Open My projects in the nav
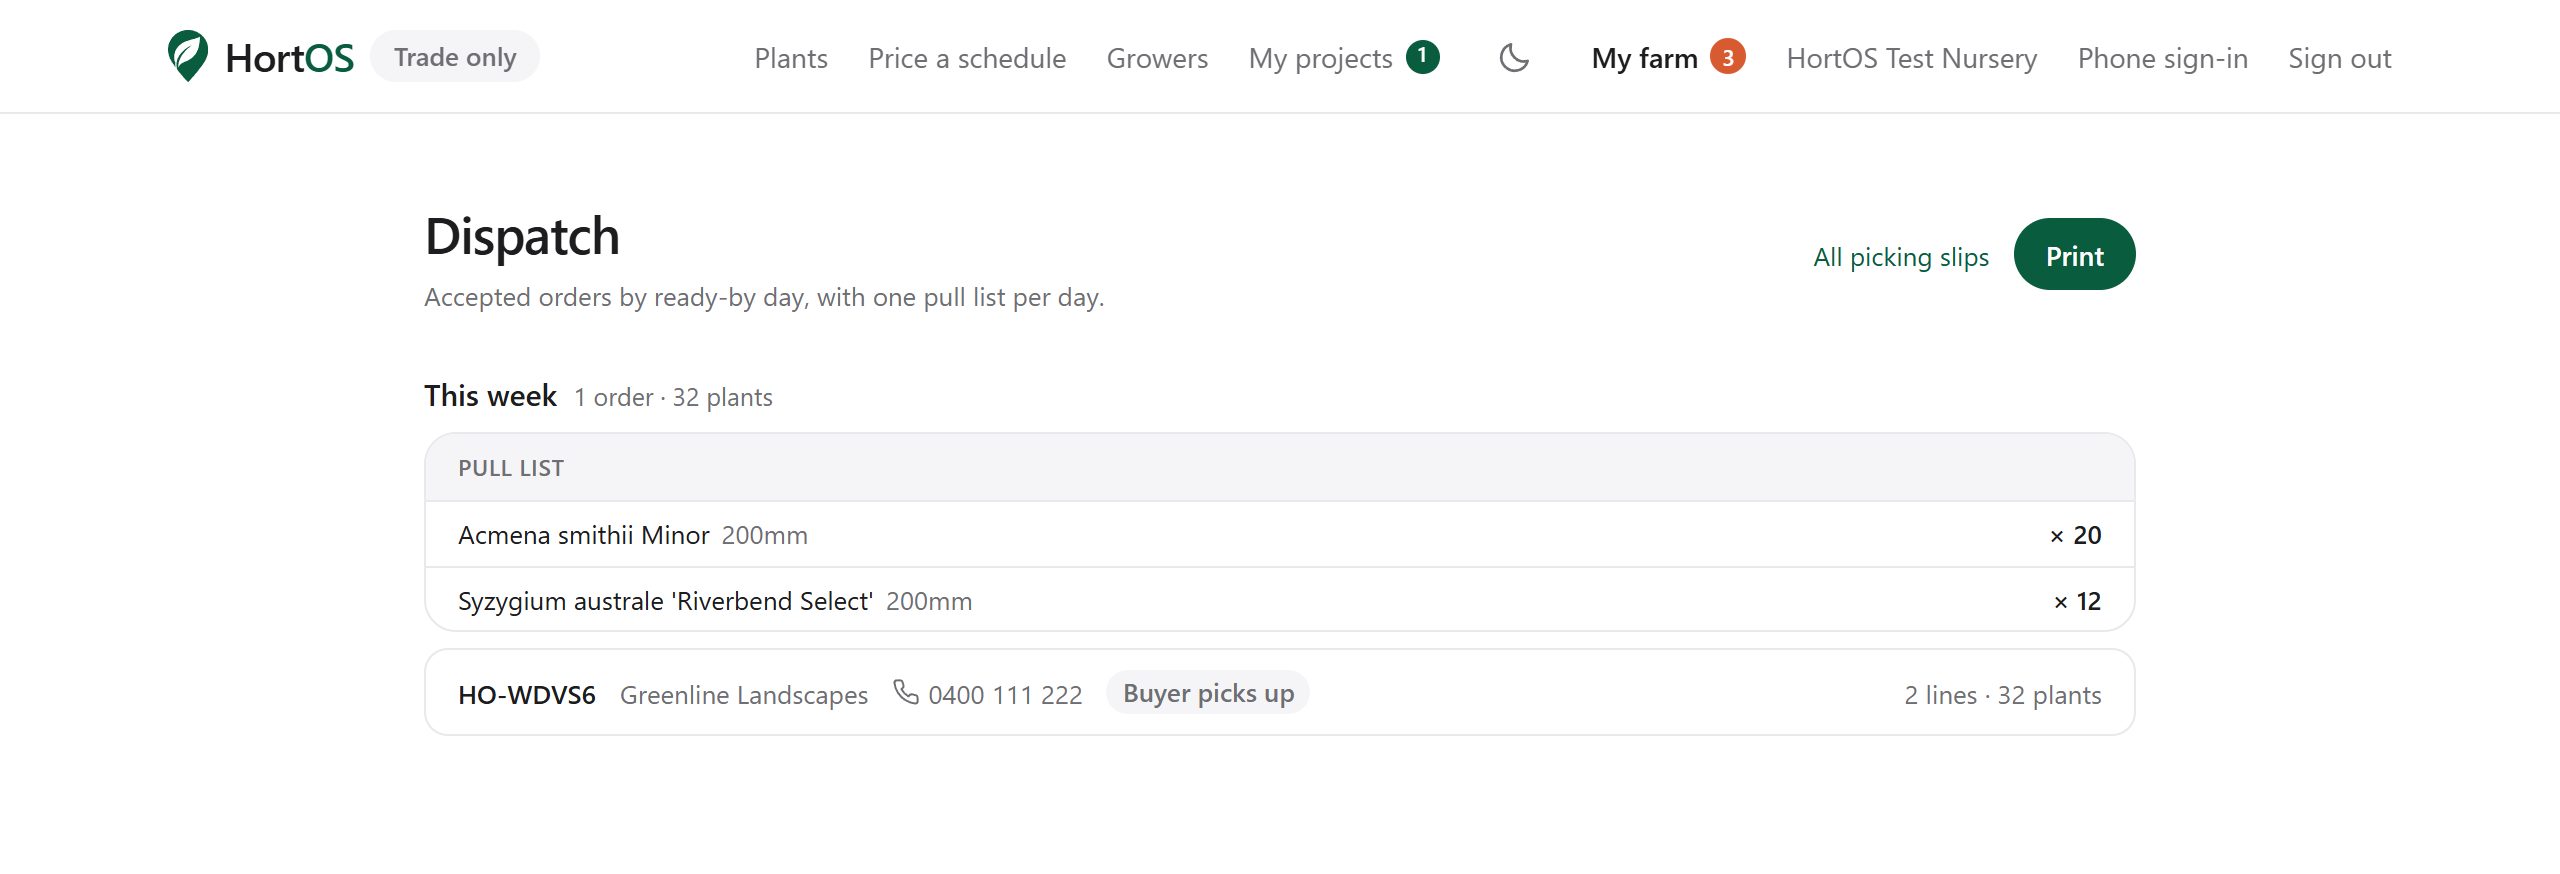Viewport: 2560px width, 874px height. pos(1320,58)
